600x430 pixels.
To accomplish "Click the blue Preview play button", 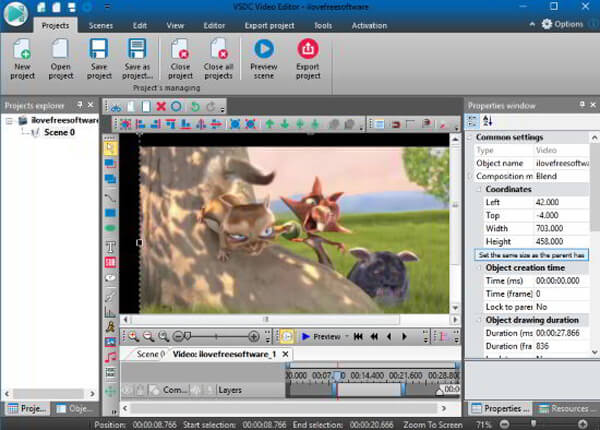I will (x=305, y=337).
